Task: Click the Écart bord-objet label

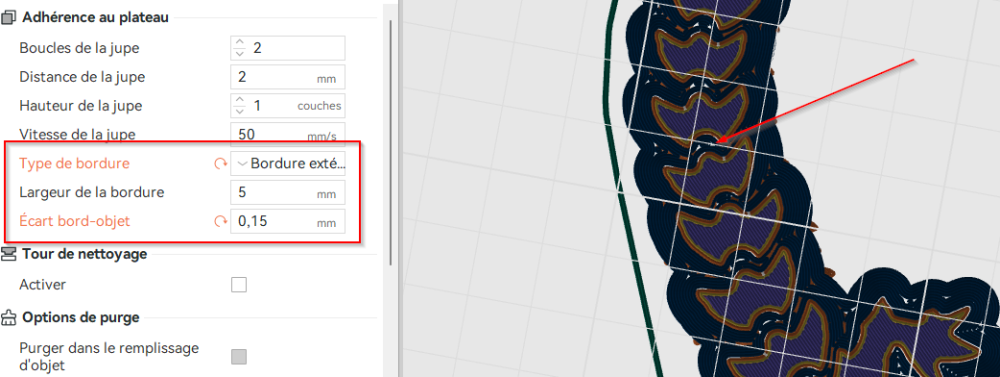Action: 75,221
